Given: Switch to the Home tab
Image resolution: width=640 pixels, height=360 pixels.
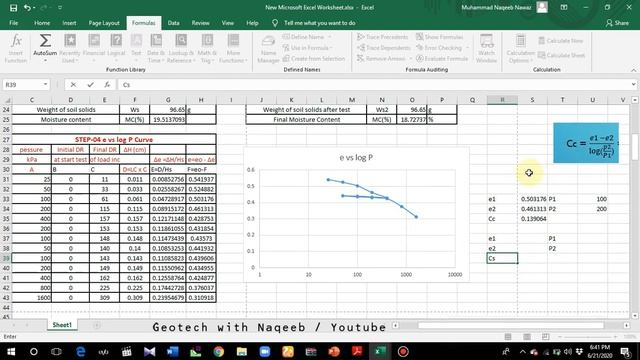Looking at the screenshot, I should pyautogui.click(x=42, y=23).
